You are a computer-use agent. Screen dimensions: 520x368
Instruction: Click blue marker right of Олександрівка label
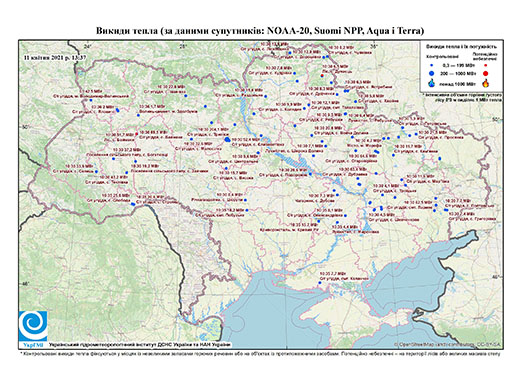(345, 216)
